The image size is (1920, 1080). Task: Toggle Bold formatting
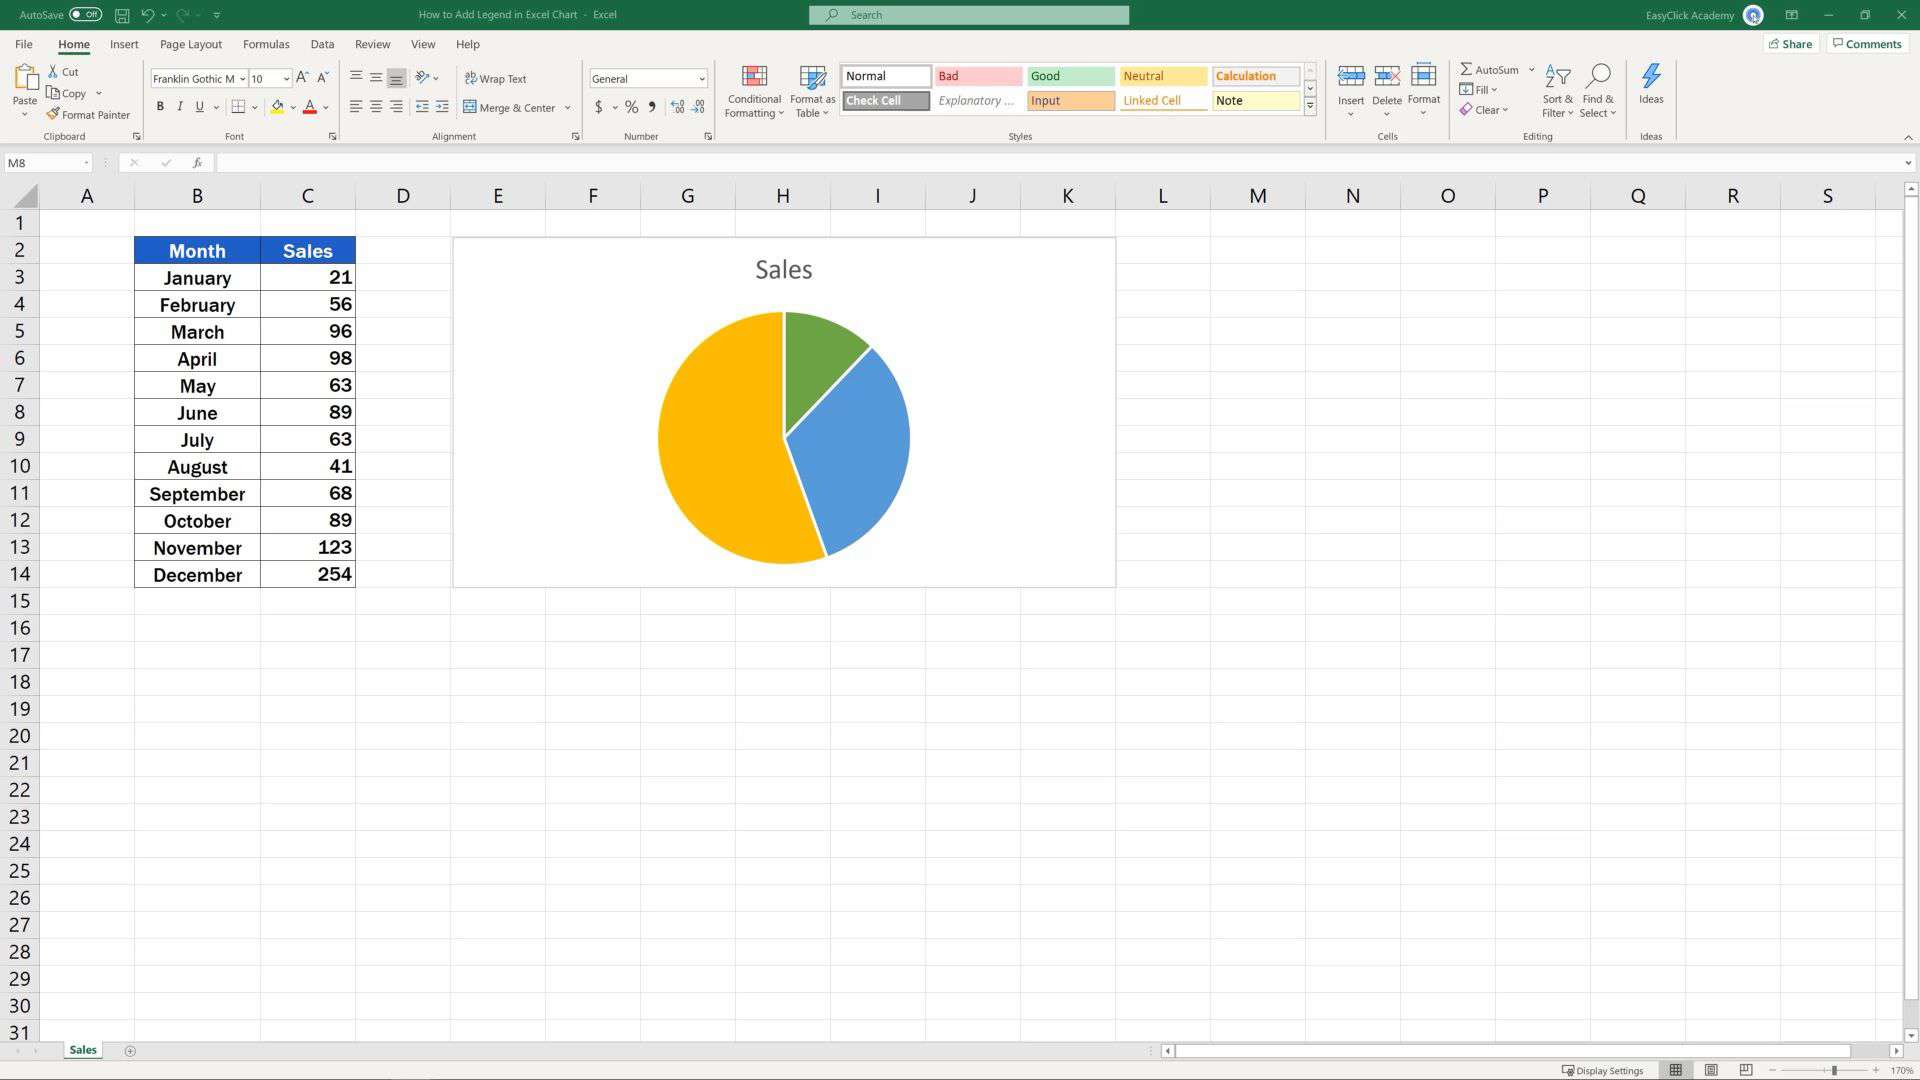[x=160, y=107]
